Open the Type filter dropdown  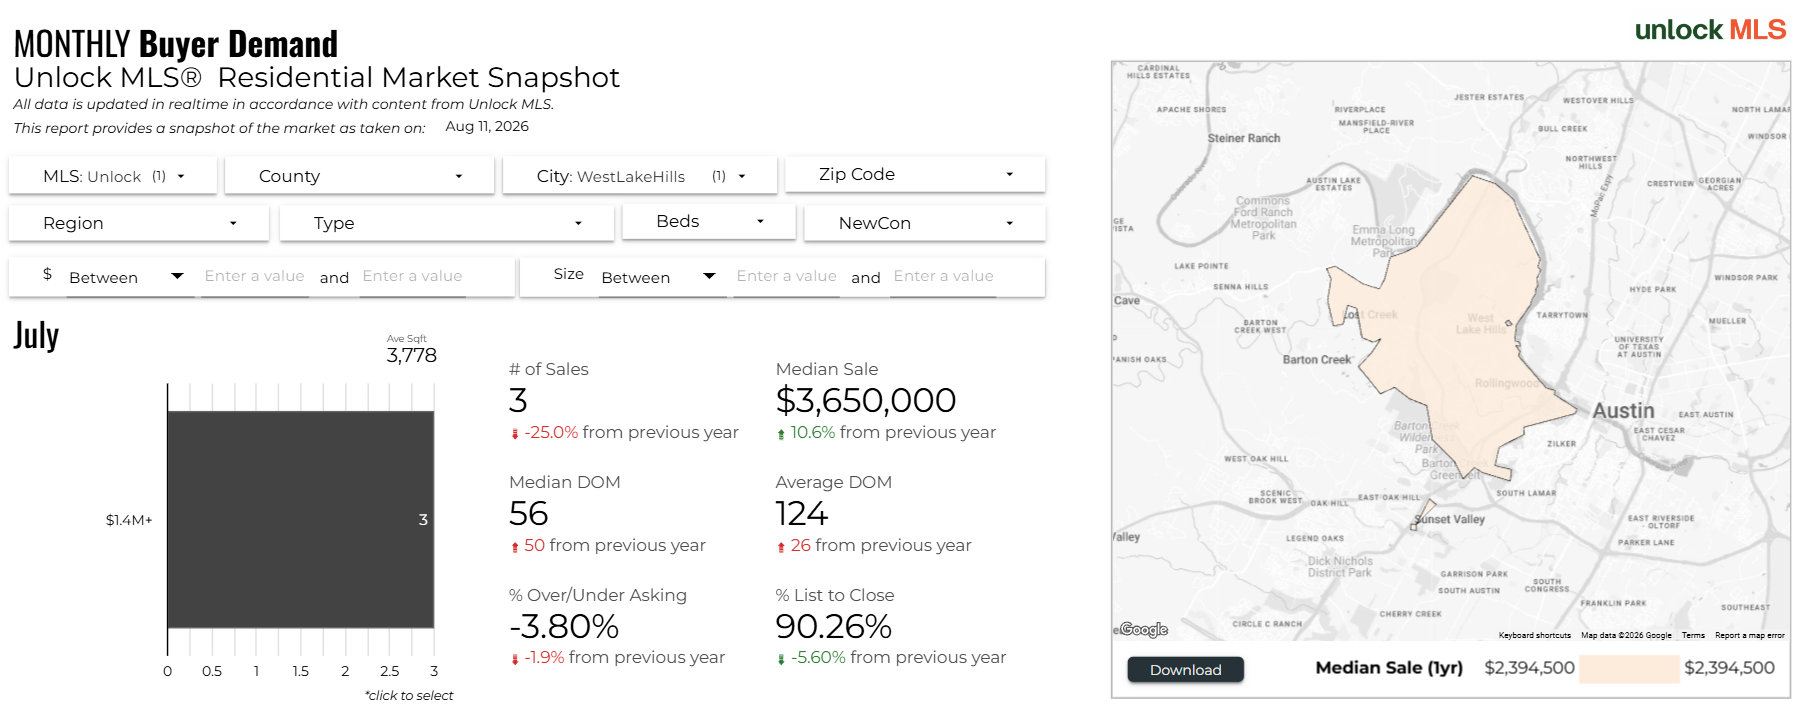click(x=446, y=223)
